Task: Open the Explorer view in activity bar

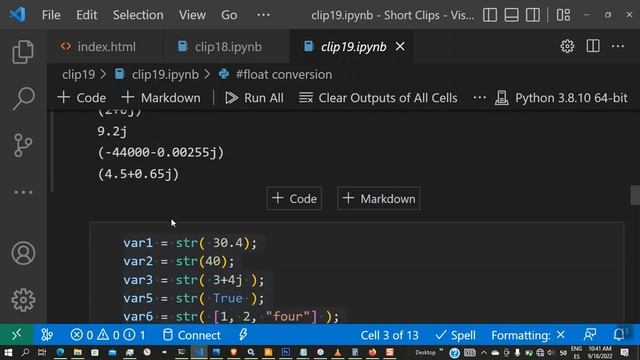Action: (23, 52)
